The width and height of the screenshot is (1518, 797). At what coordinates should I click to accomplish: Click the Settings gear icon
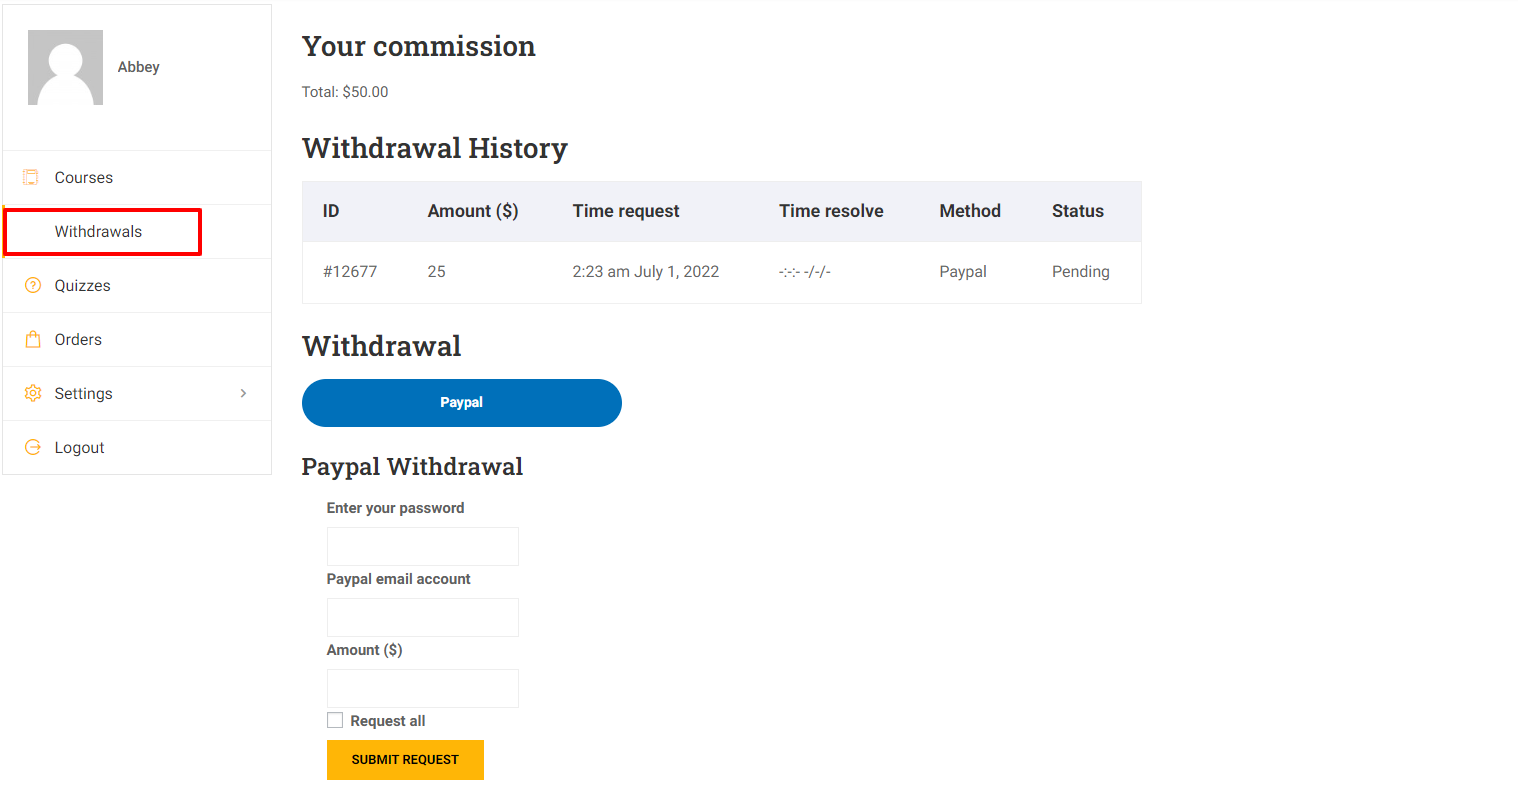tap(32, 393)
